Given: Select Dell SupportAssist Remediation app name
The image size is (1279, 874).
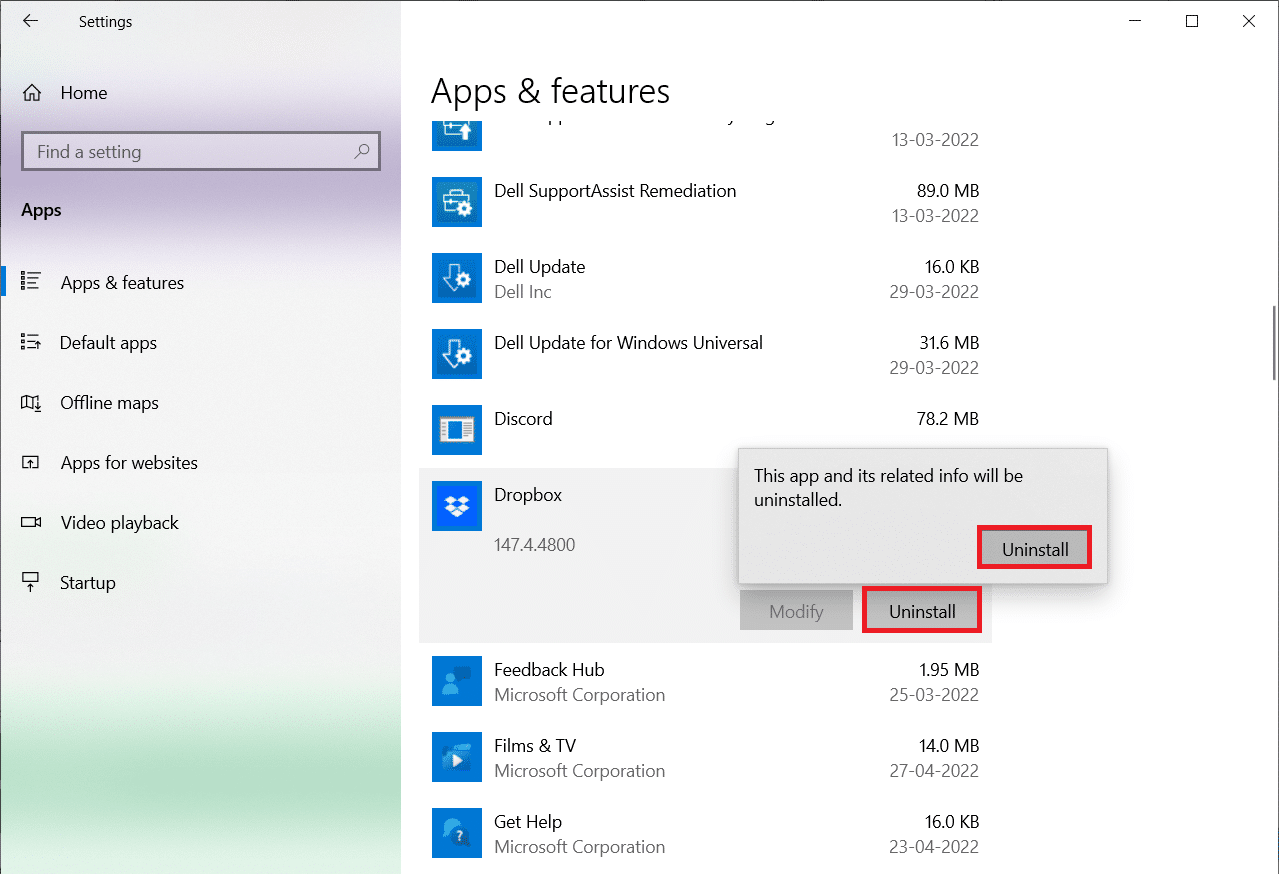Looking at the screenshot, I should pyautogui.click(x=615, y=191).
